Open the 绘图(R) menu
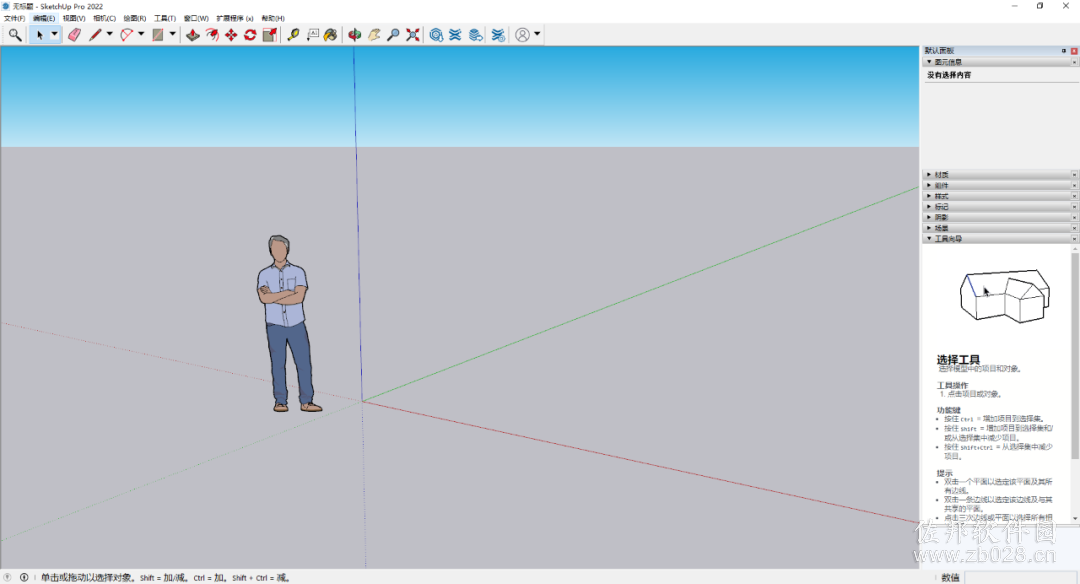 (x=135, y=19)
